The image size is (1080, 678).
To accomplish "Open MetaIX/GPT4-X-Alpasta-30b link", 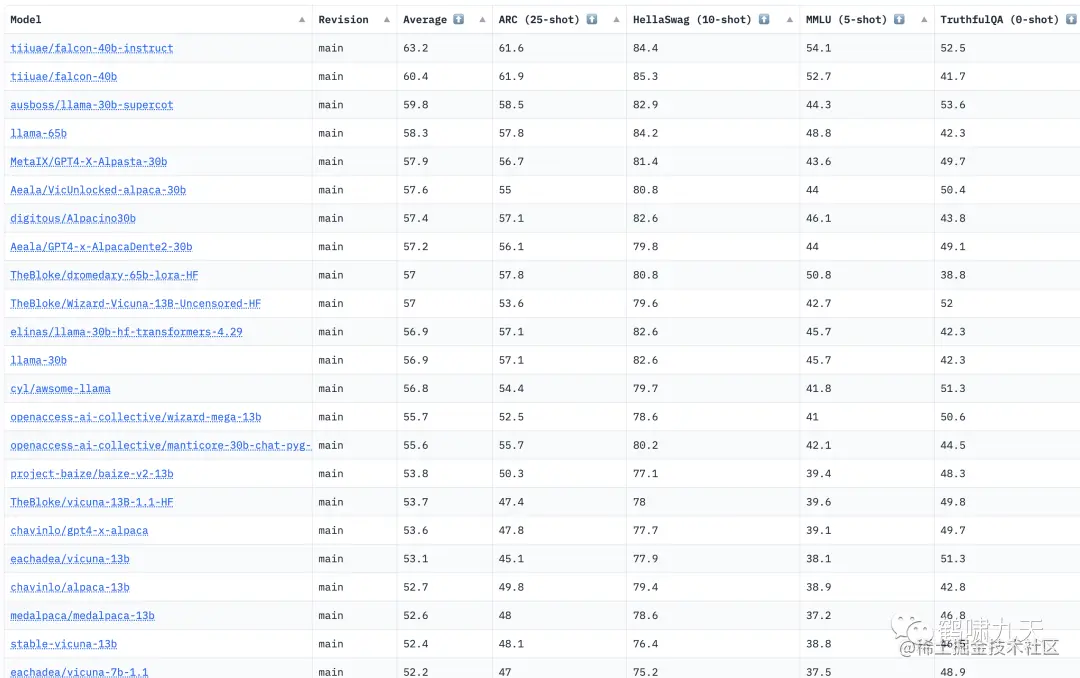I will tap(89, 161).
